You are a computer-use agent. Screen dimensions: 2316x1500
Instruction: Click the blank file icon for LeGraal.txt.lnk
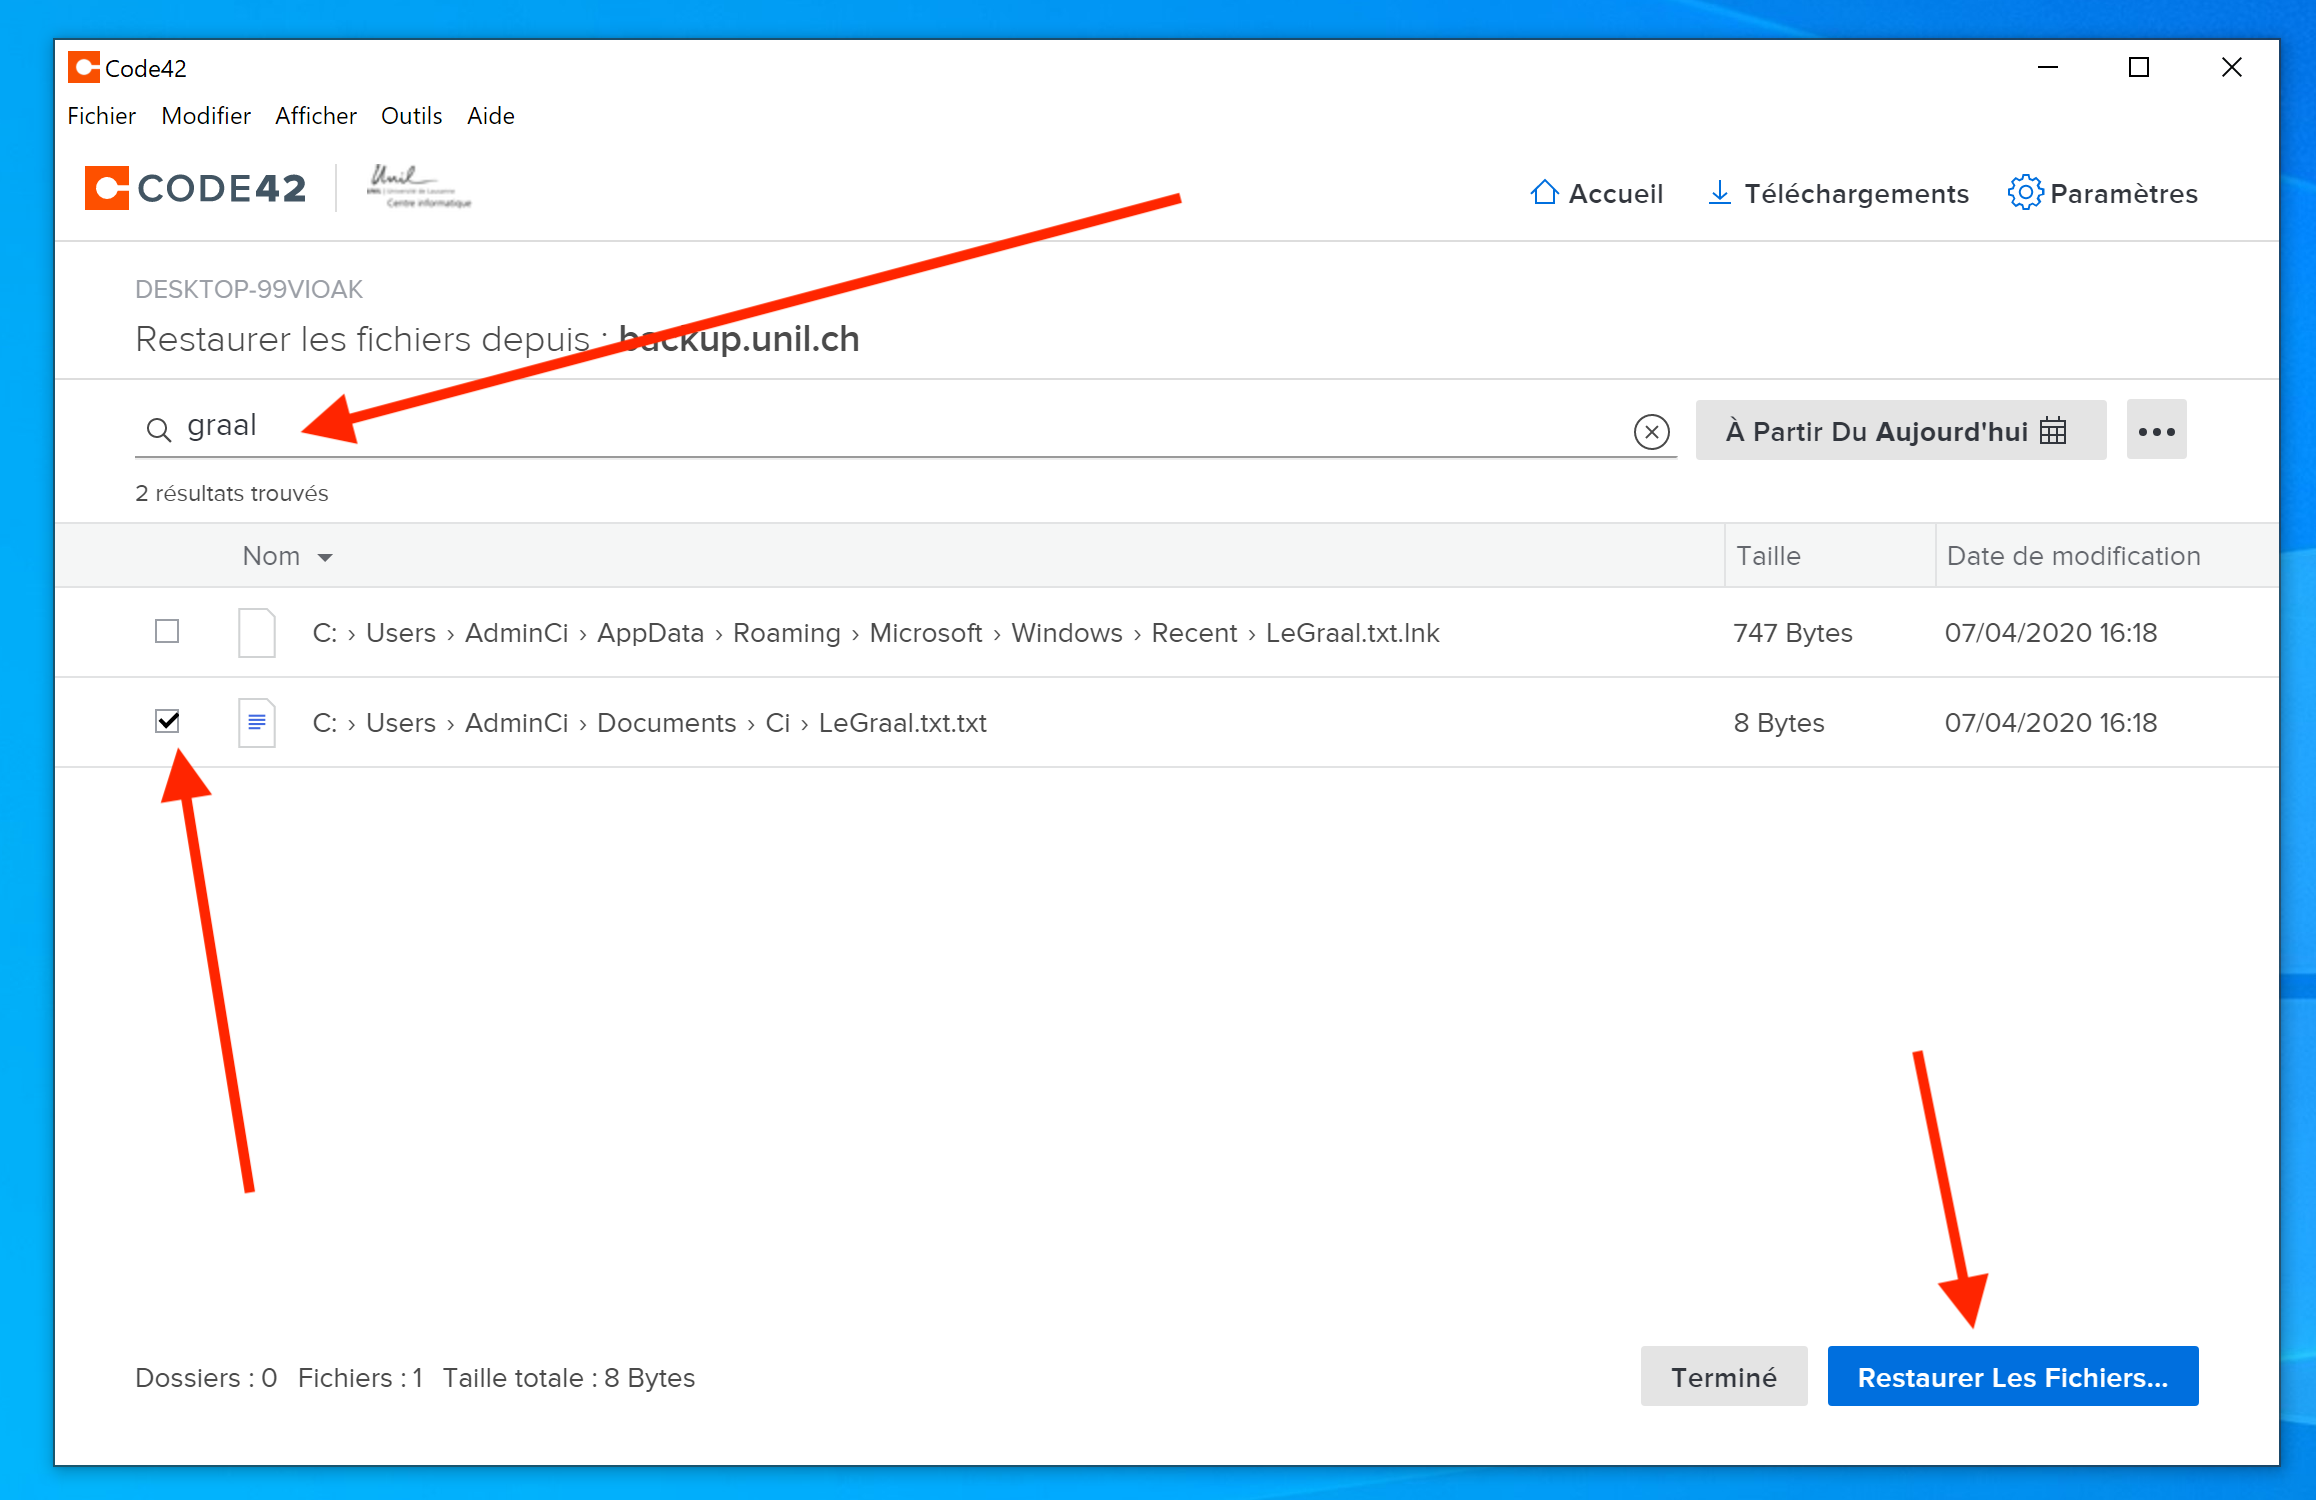click(x=256, y=632)
